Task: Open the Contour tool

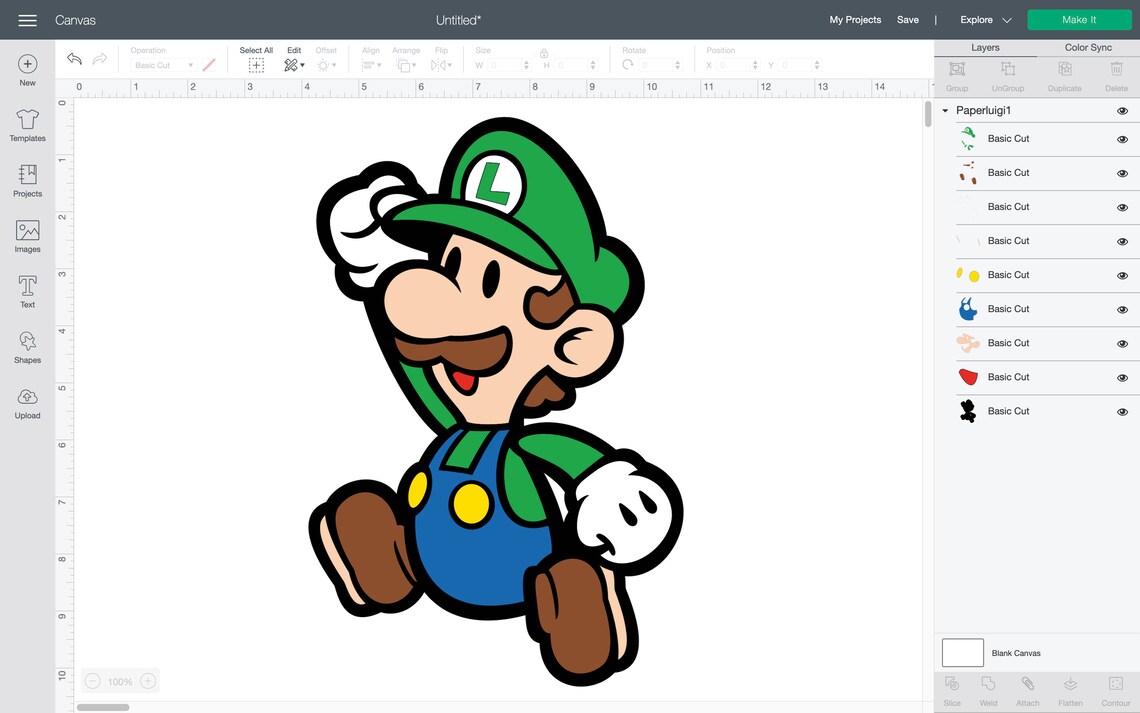Action: click(1114, 689)
